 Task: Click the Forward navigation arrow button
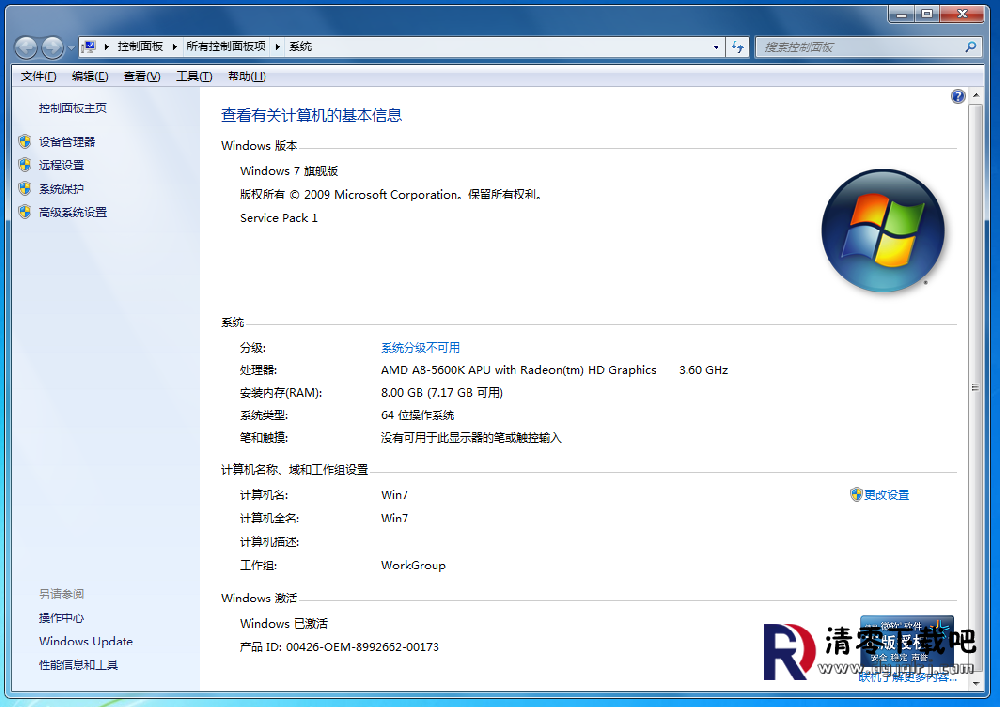(52, 47)
